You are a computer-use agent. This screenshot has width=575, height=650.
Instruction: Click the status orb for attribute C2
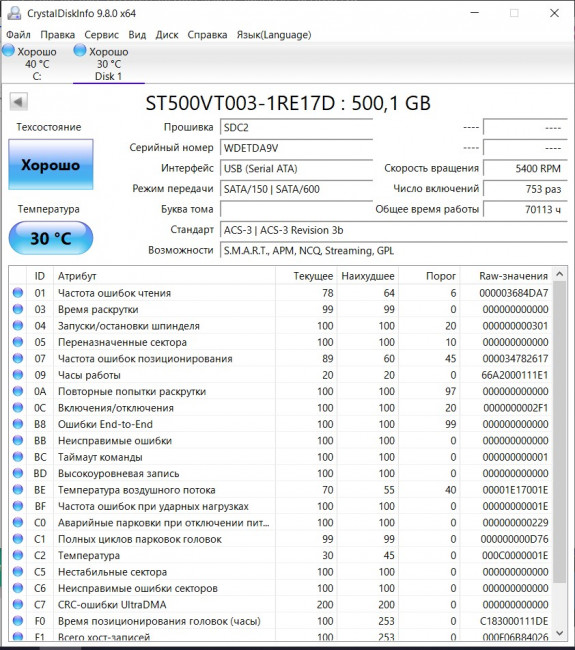pyautogui.click(x=18, y=555)
